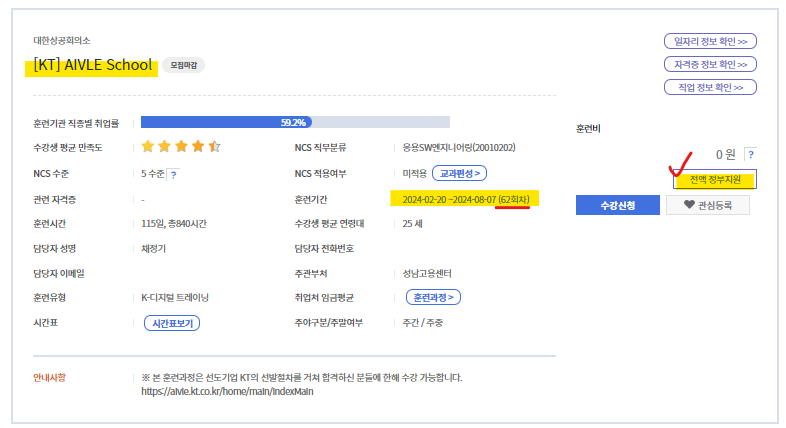
Task: Click the 0 원 price value
Action: pos(725,154)
